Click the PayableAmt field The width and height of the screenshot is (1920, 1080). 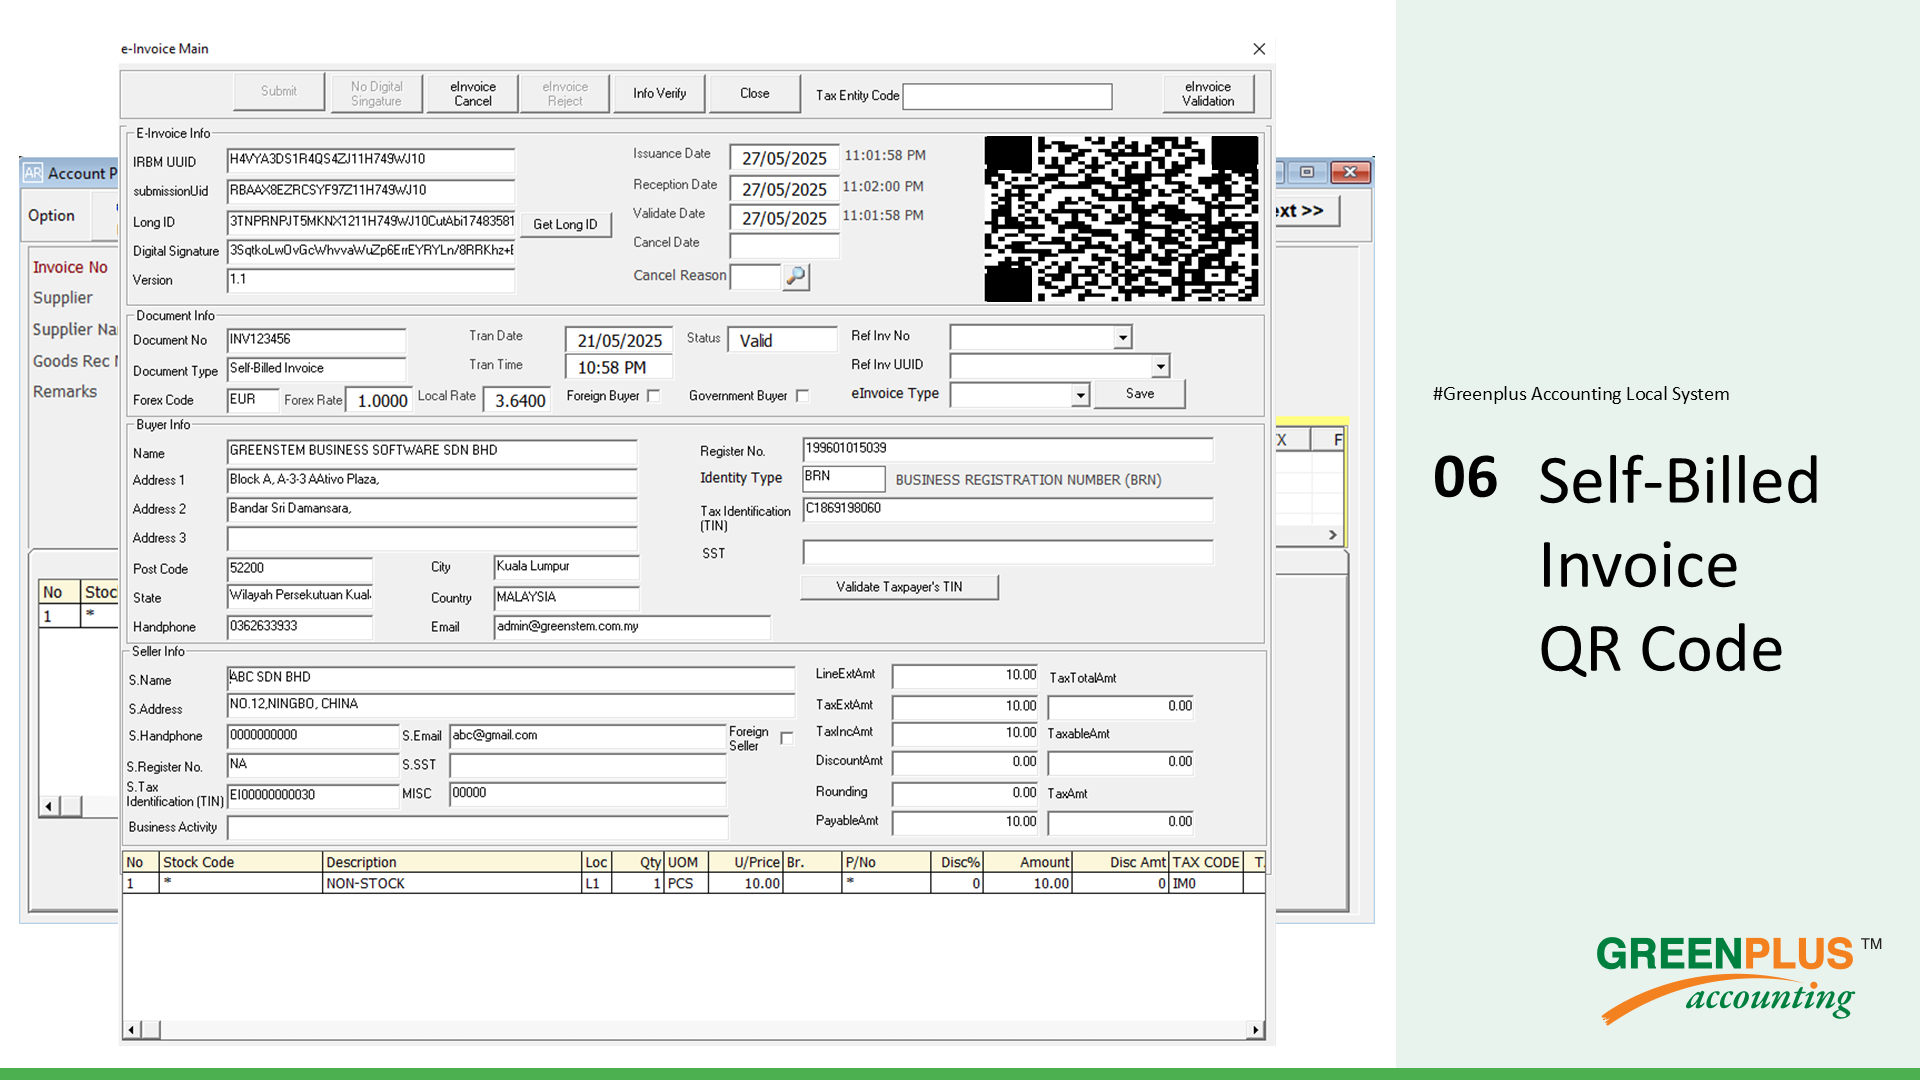point(966,823)
